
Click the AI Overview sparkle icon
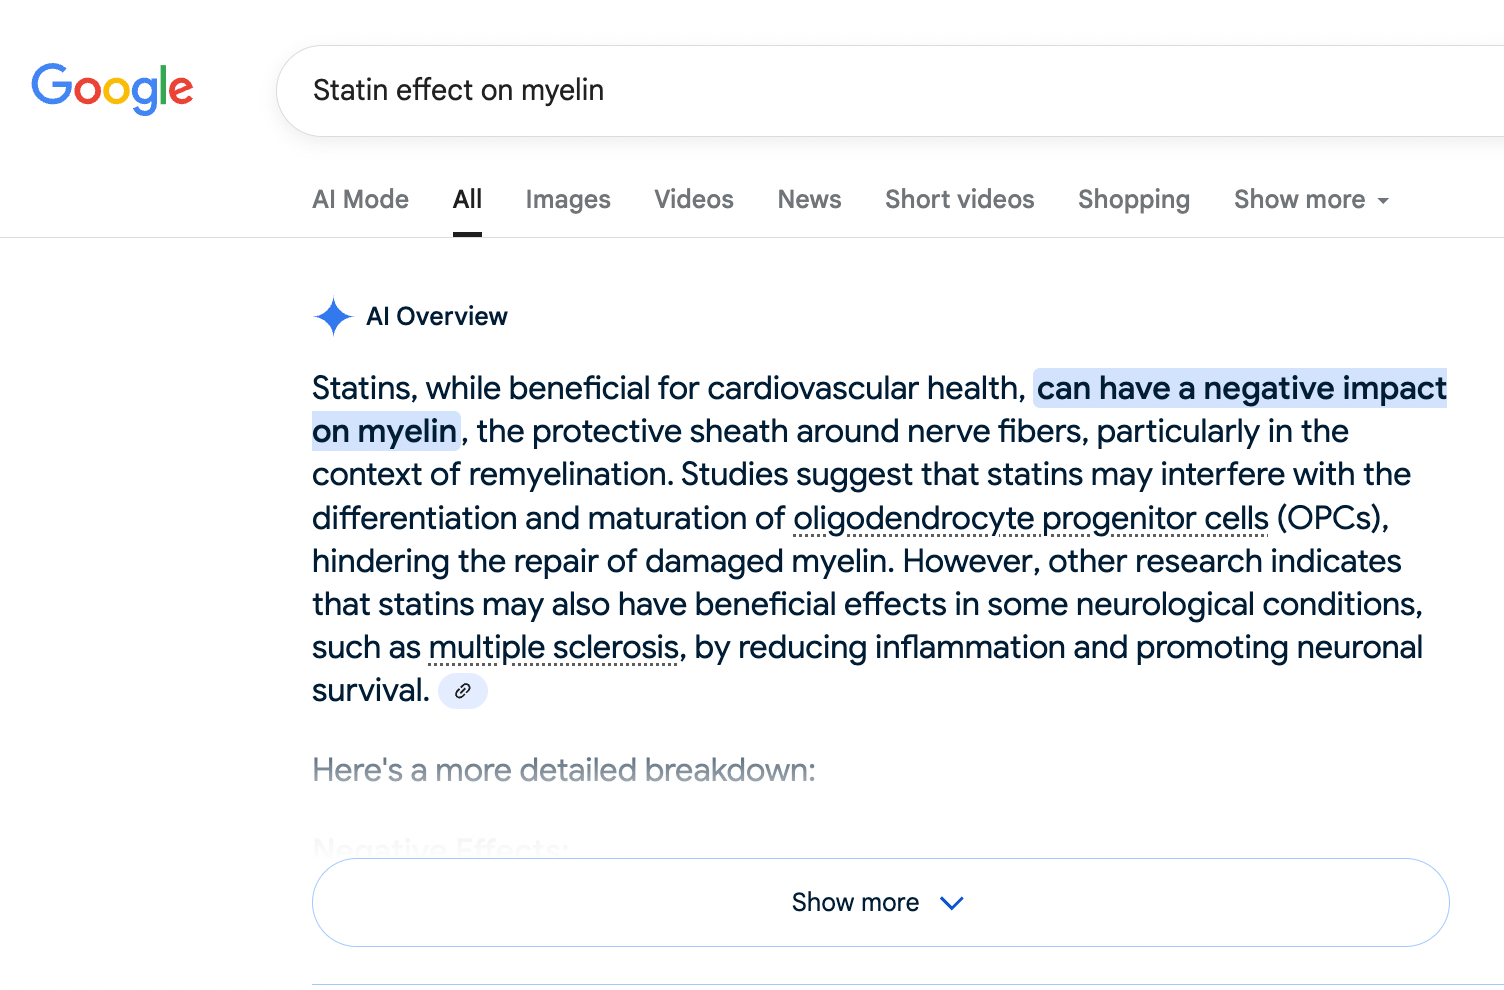[333, 316]
